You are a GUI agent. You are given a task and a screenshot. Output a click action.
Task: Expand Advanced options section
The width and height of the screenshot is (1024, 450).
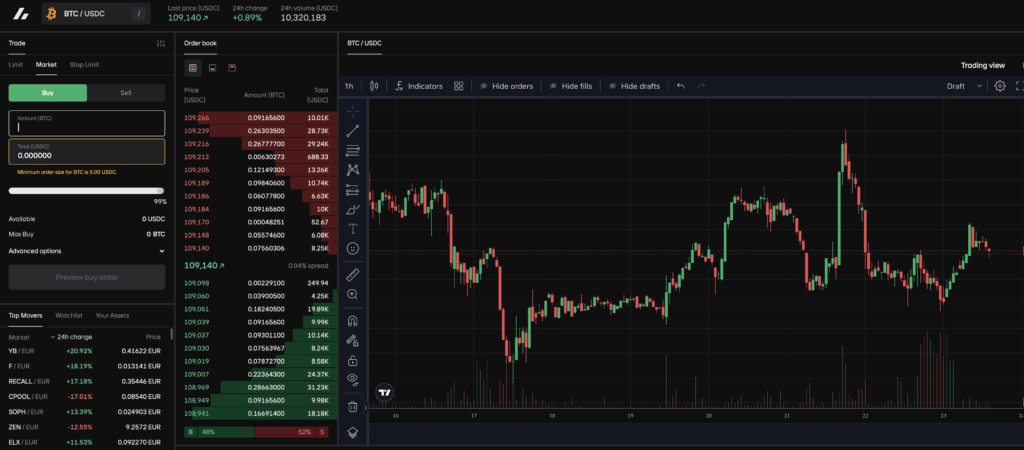click(x=86, y=251)
